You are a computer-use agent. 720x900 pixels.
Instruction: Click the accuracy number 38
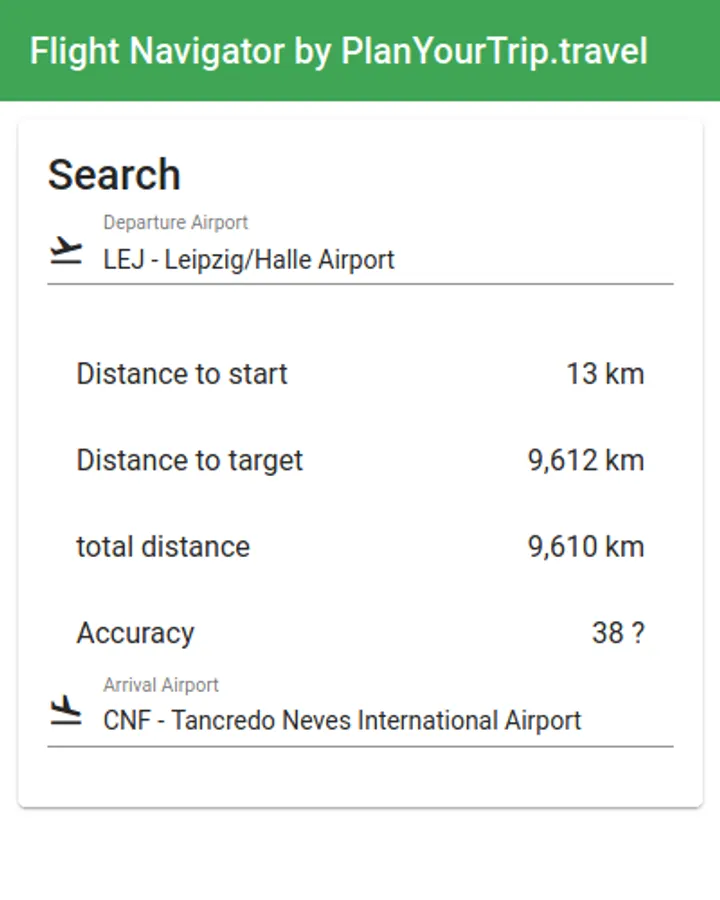pyautogui.click(x=608, y=634)
